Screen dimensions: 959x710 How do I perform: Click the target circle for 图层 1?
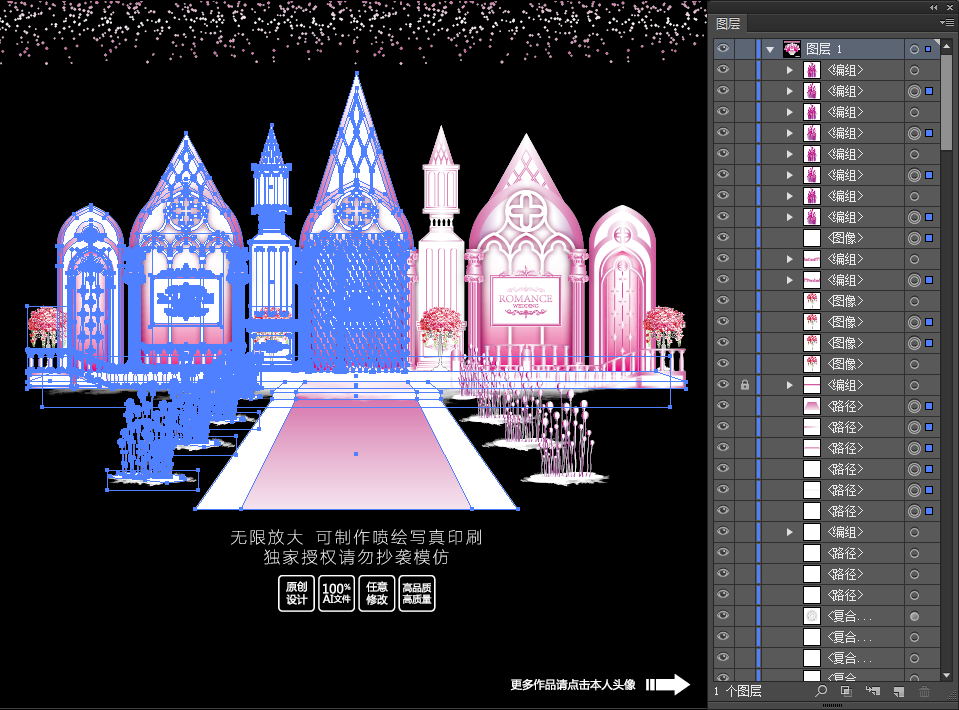914,49
